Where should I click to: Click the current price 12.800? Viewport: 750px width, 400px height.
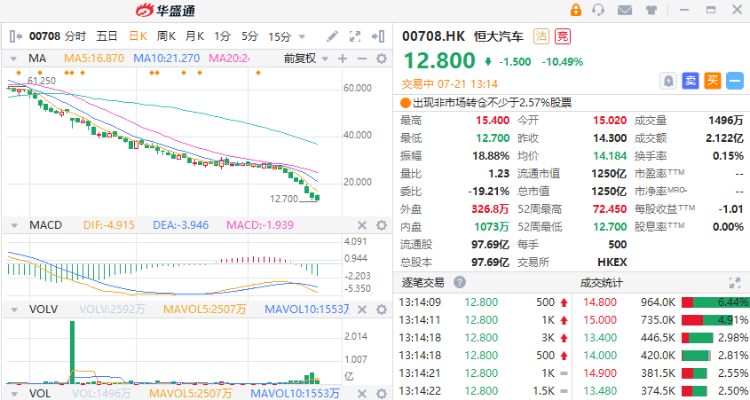440,61
